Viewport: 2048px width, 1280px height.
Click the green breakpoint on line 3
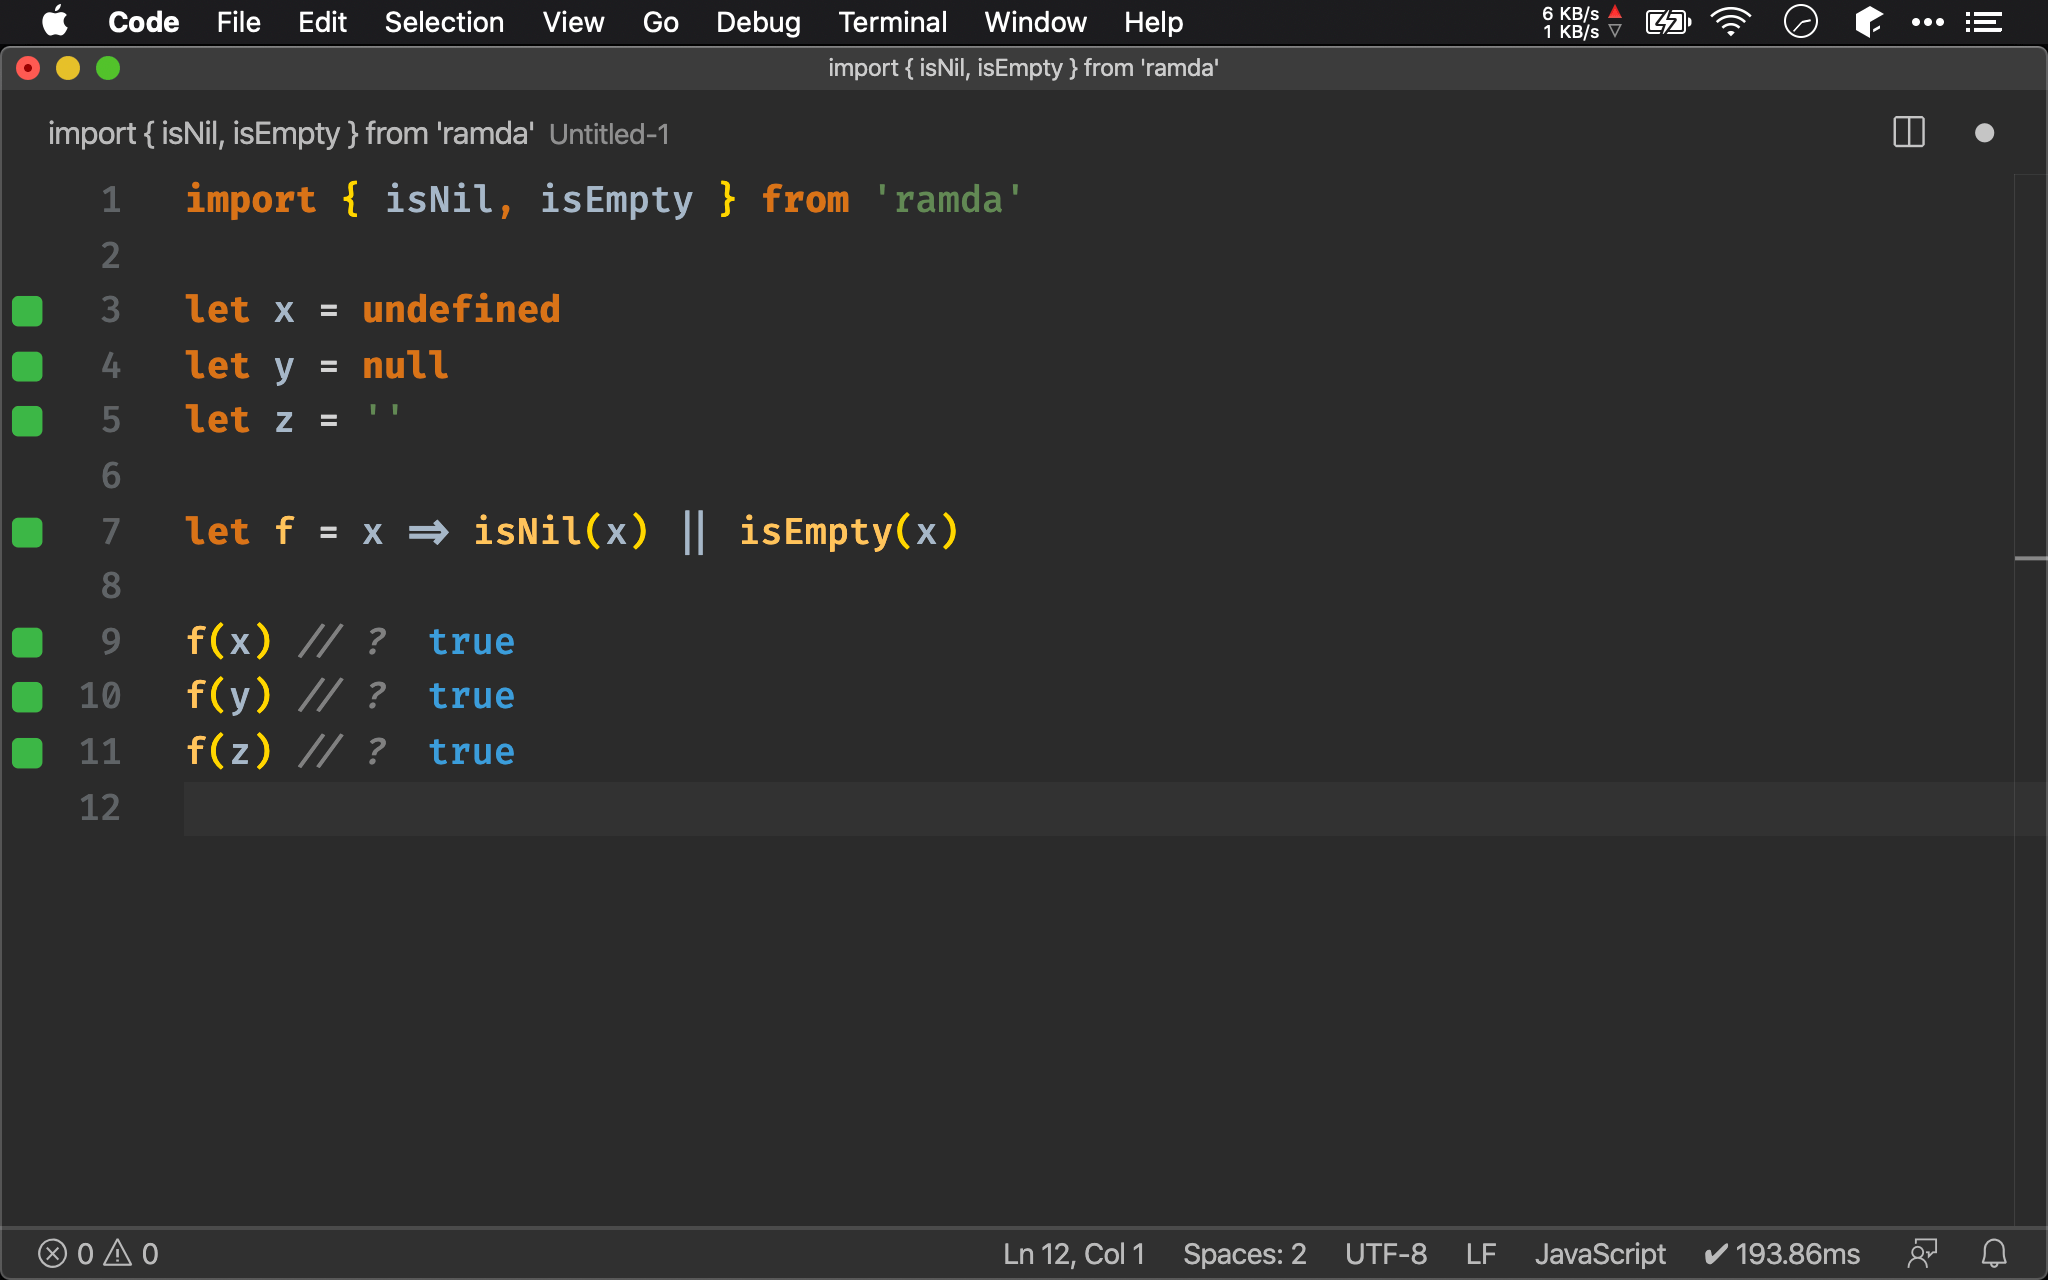point(28,310)
